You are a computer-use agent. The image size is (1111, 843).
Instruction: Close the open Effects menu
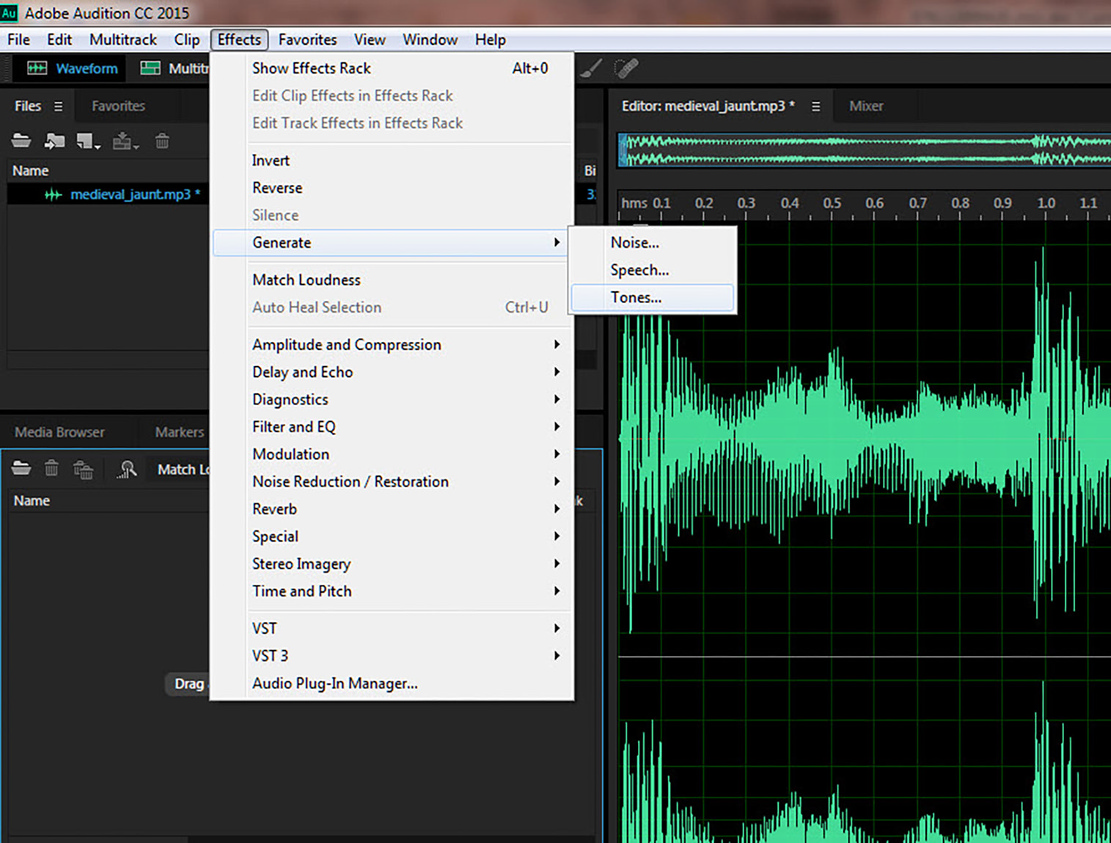239,40
